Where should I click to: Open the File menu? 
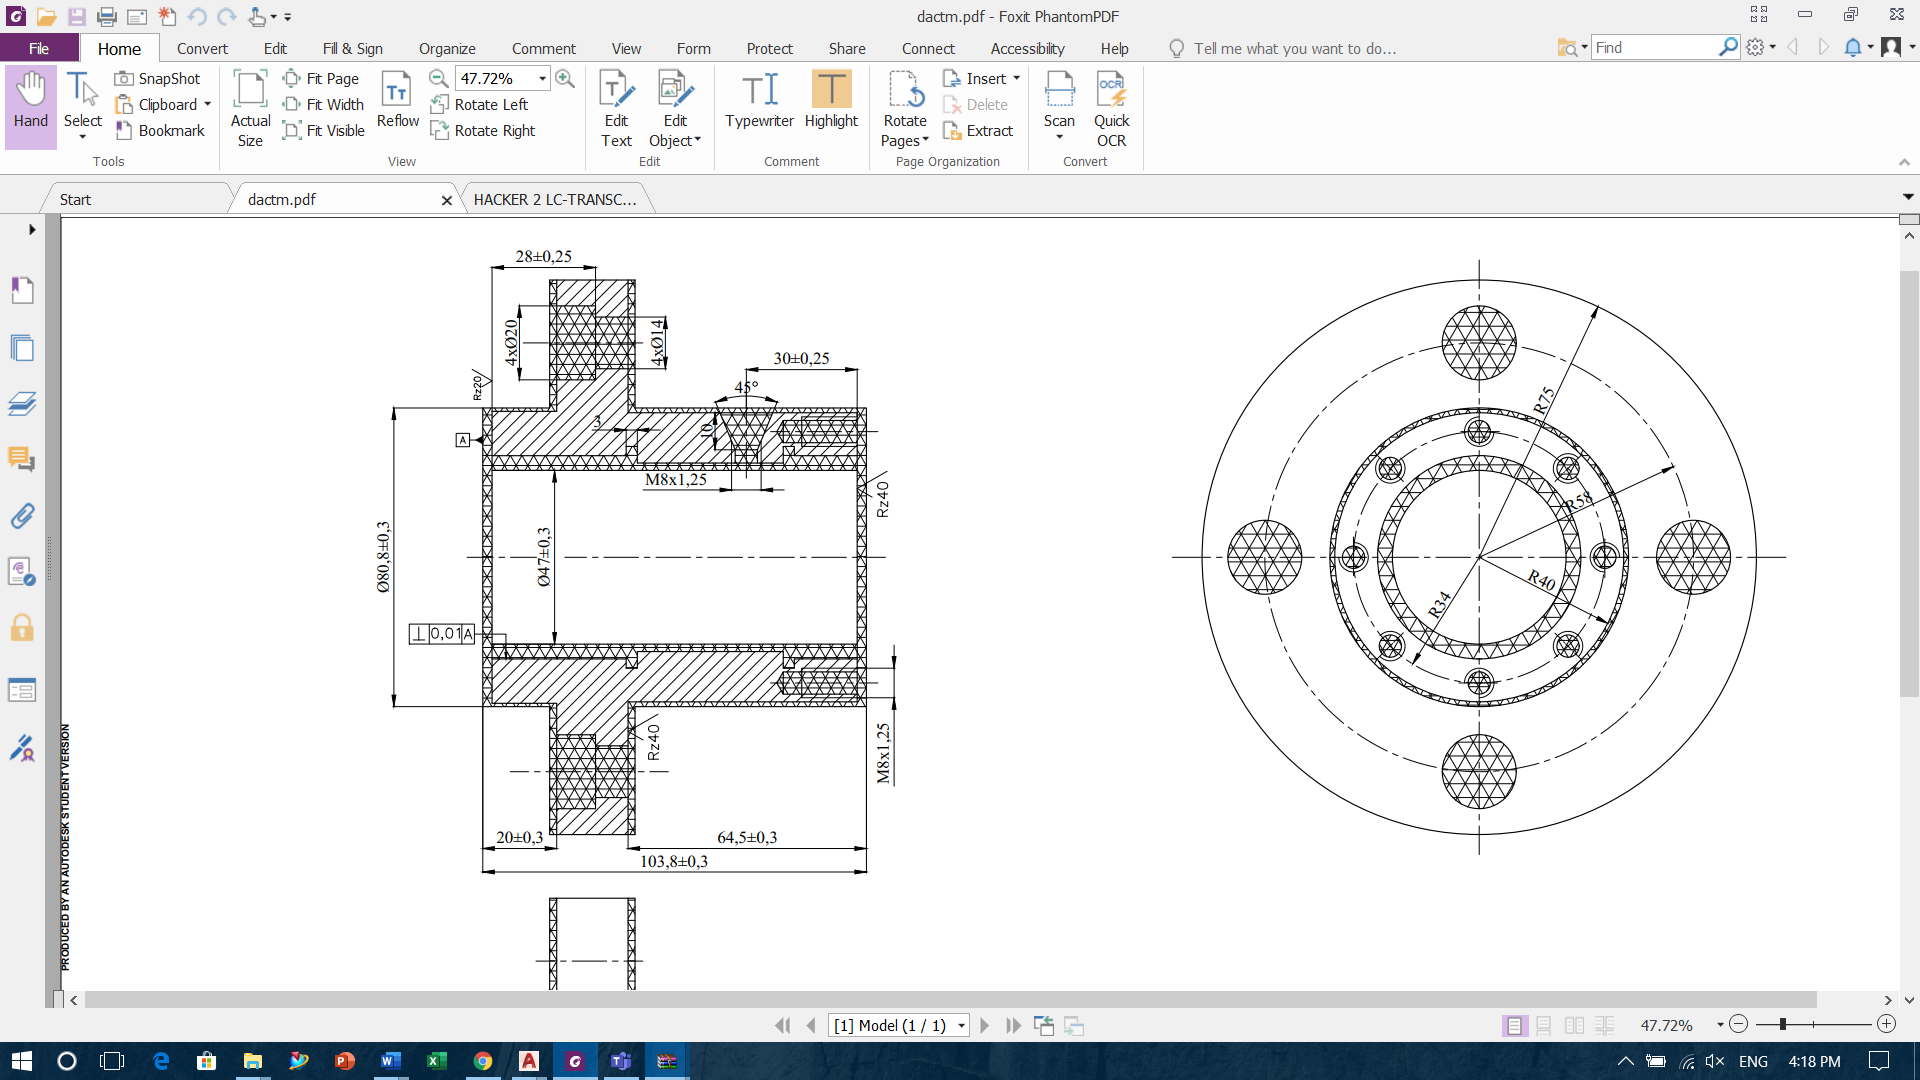(x=39, y=48)
